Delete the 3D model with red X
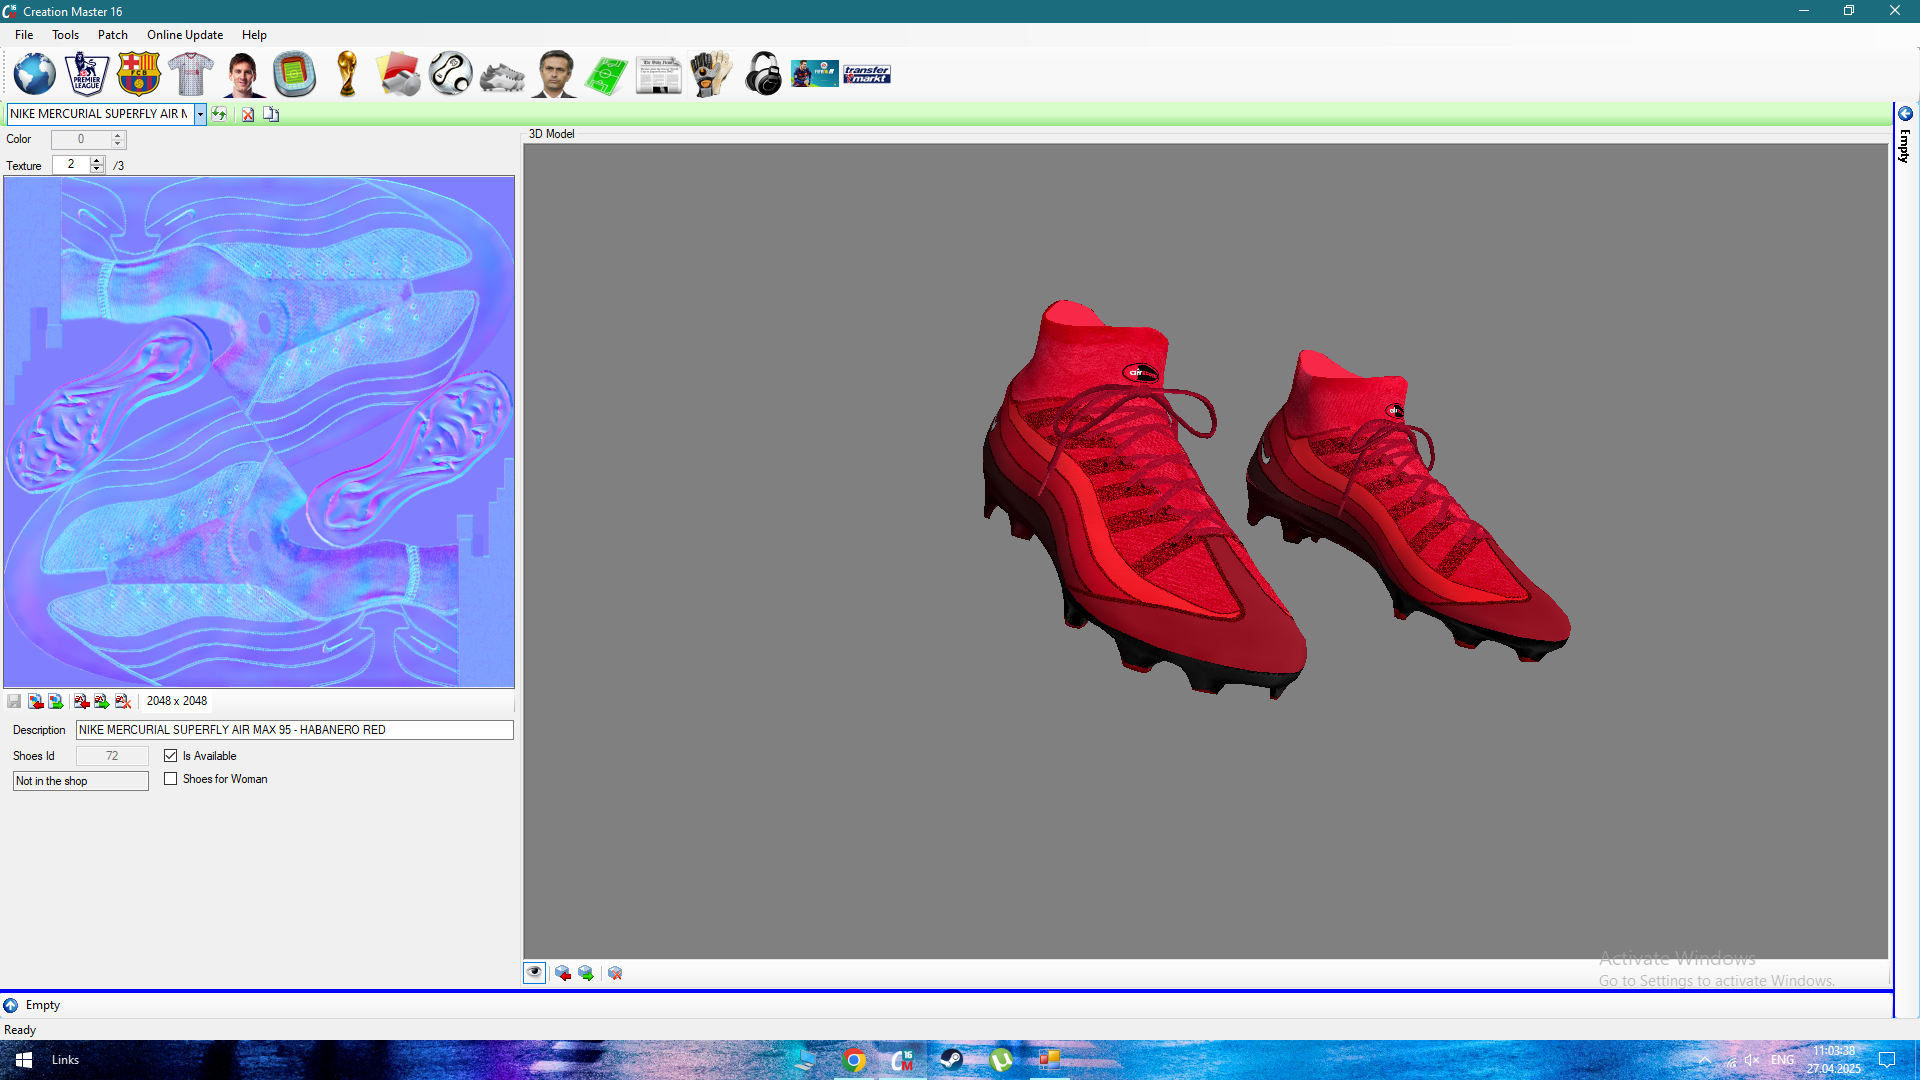1920x1080 pixels. point(615,973)
